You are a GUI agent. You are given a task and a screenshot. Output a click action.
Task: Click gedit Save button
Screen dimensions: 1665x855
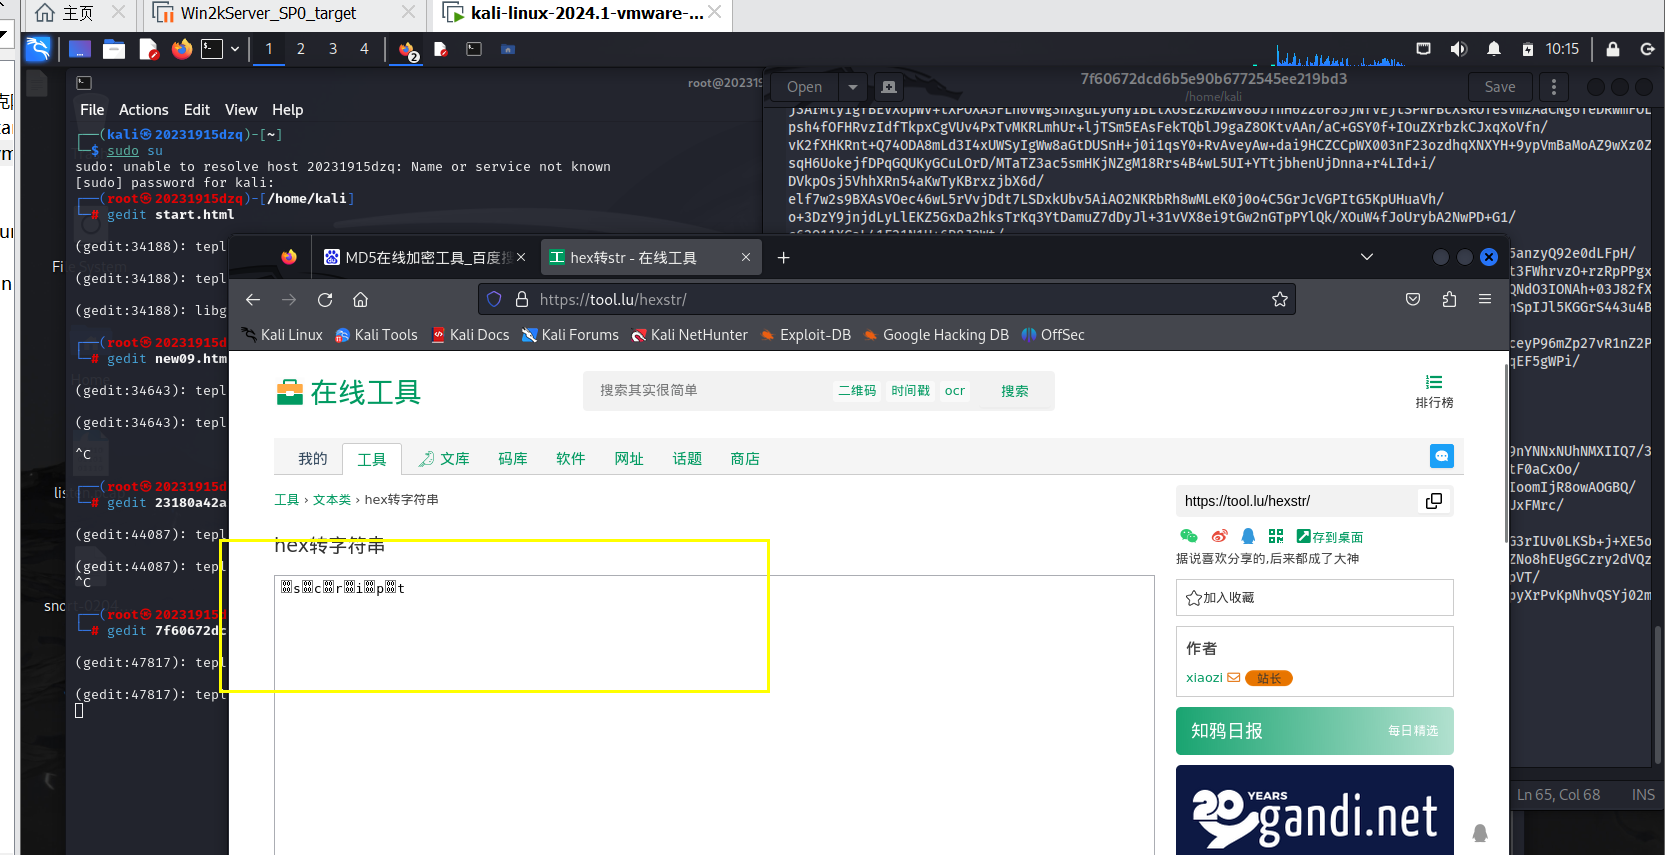tap(1500, 87)
